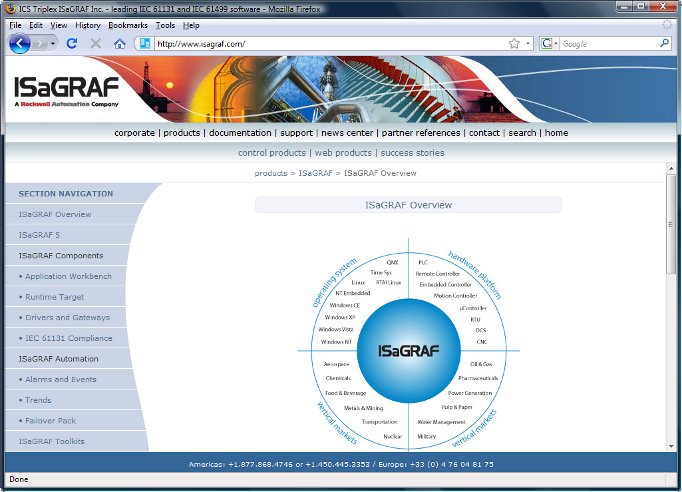Open the Tools menu

165,25
